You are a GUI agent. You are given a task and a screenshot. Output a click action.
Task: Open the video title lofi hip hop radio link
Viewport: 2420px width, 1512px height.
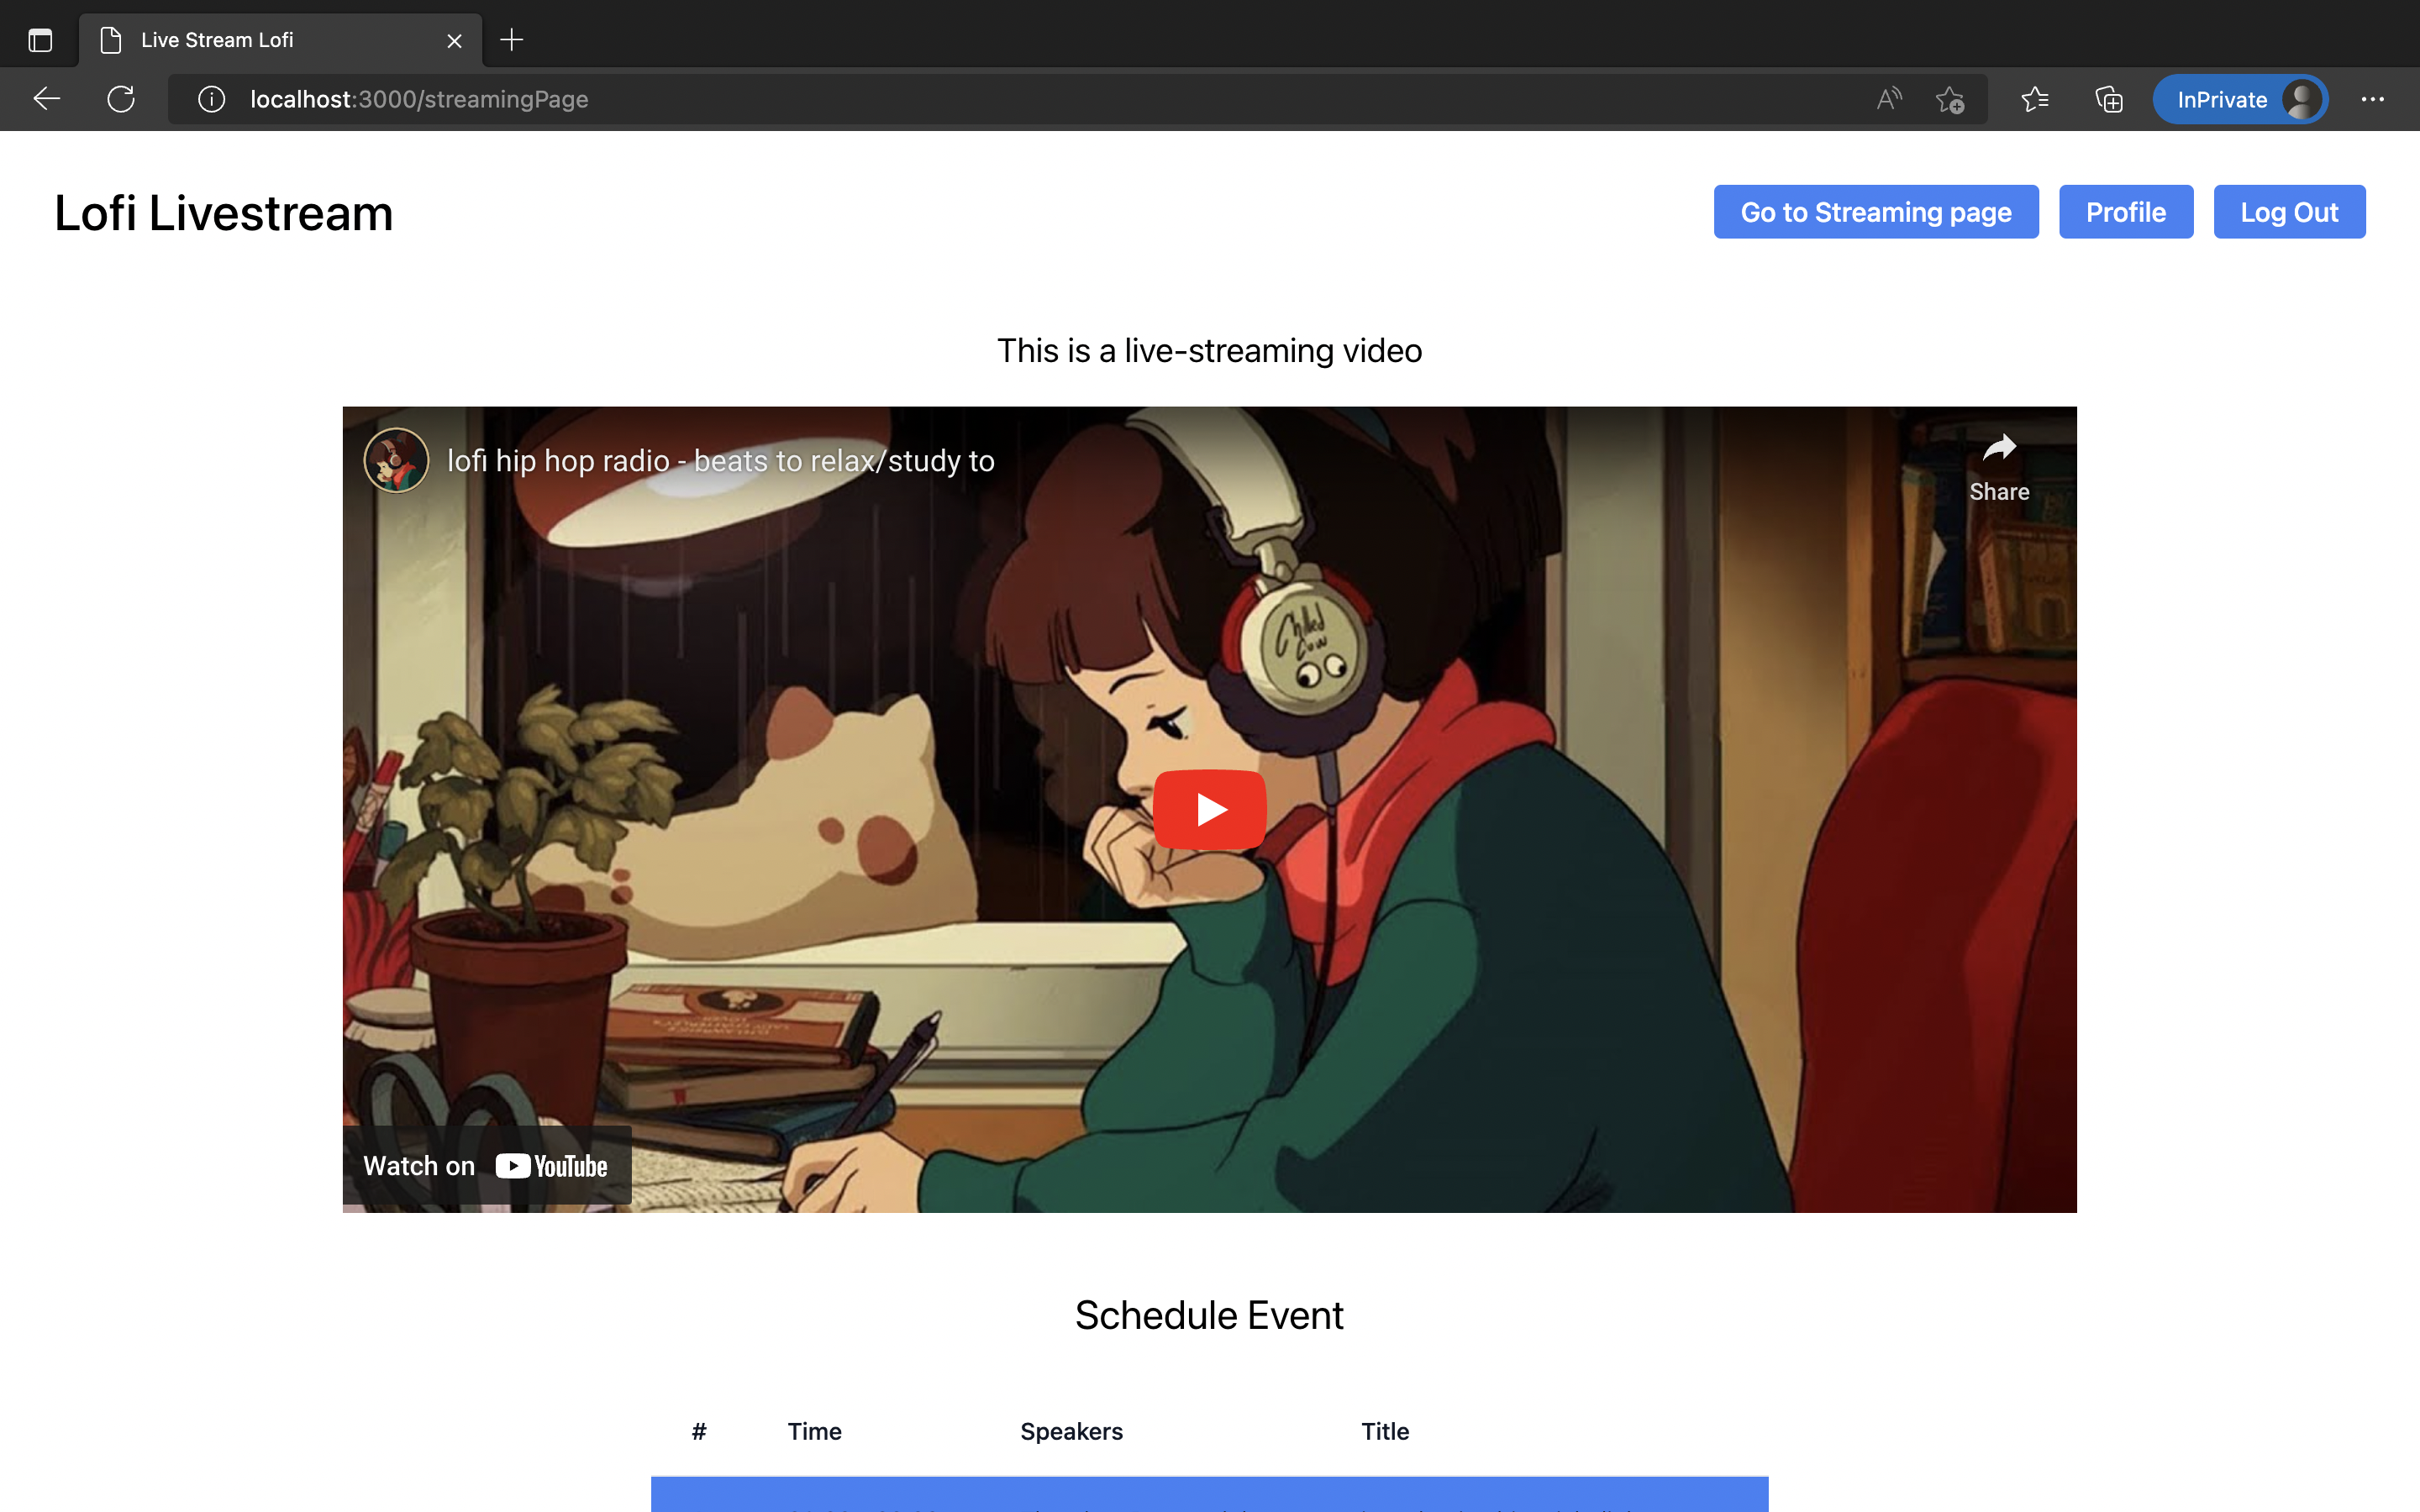click(720, 461)
